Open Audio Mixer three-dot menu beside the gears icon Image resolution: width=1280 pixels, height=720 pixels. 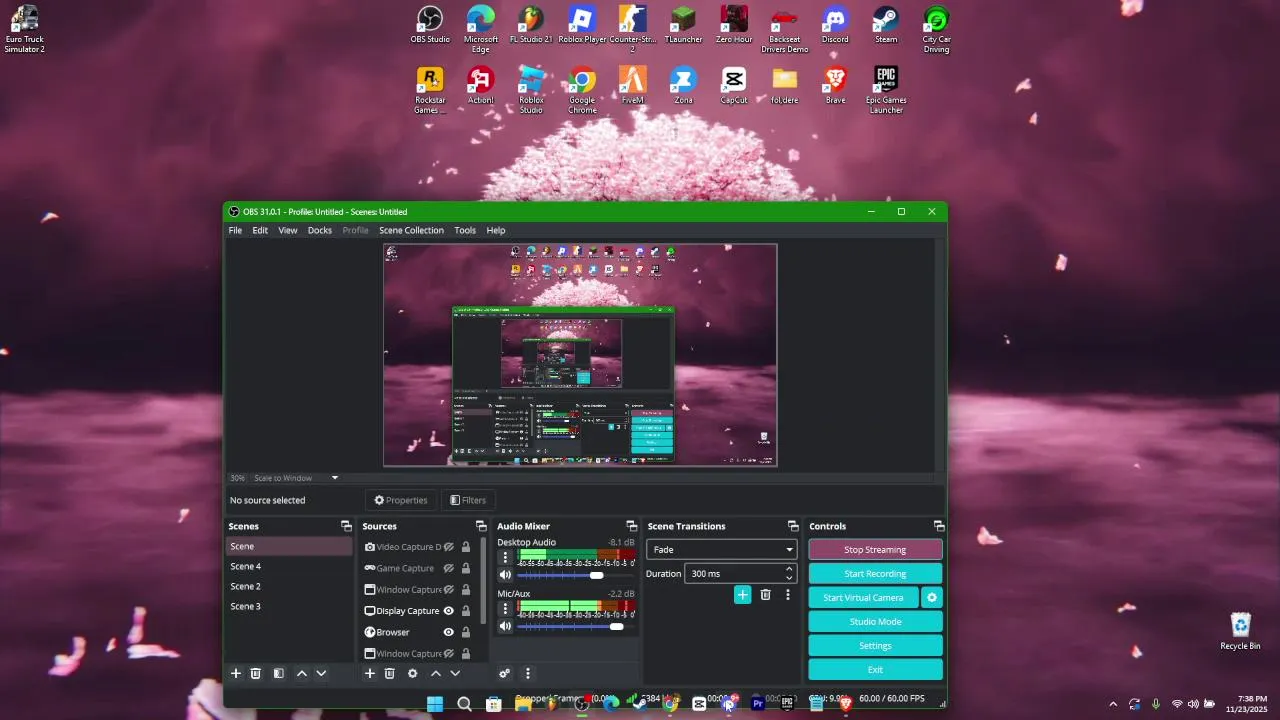click(x=528, y=674)
